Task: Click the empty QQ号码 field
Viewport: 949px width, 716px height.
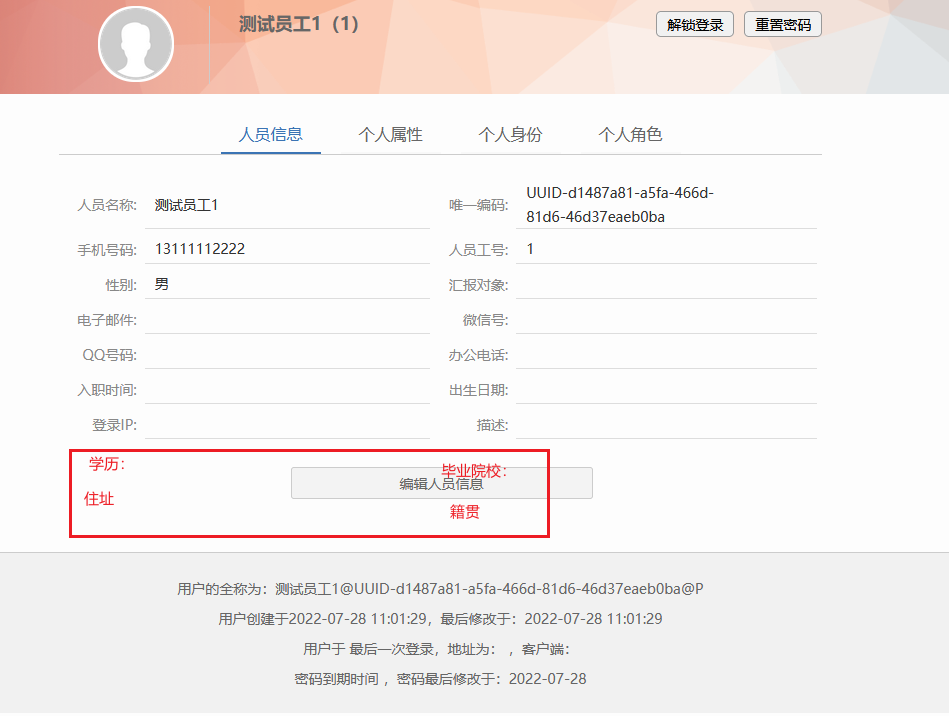Action: 287,354
